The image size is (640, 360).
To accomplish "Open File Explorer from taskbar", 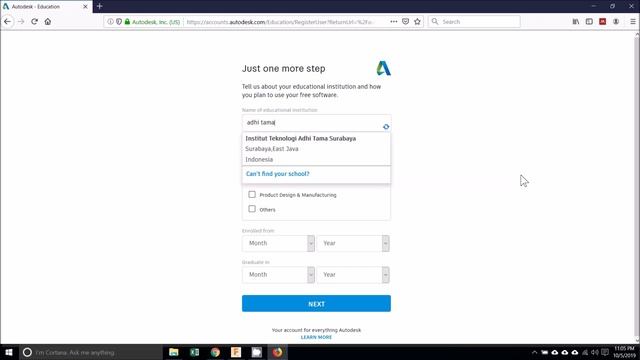I will click(174, 352).
